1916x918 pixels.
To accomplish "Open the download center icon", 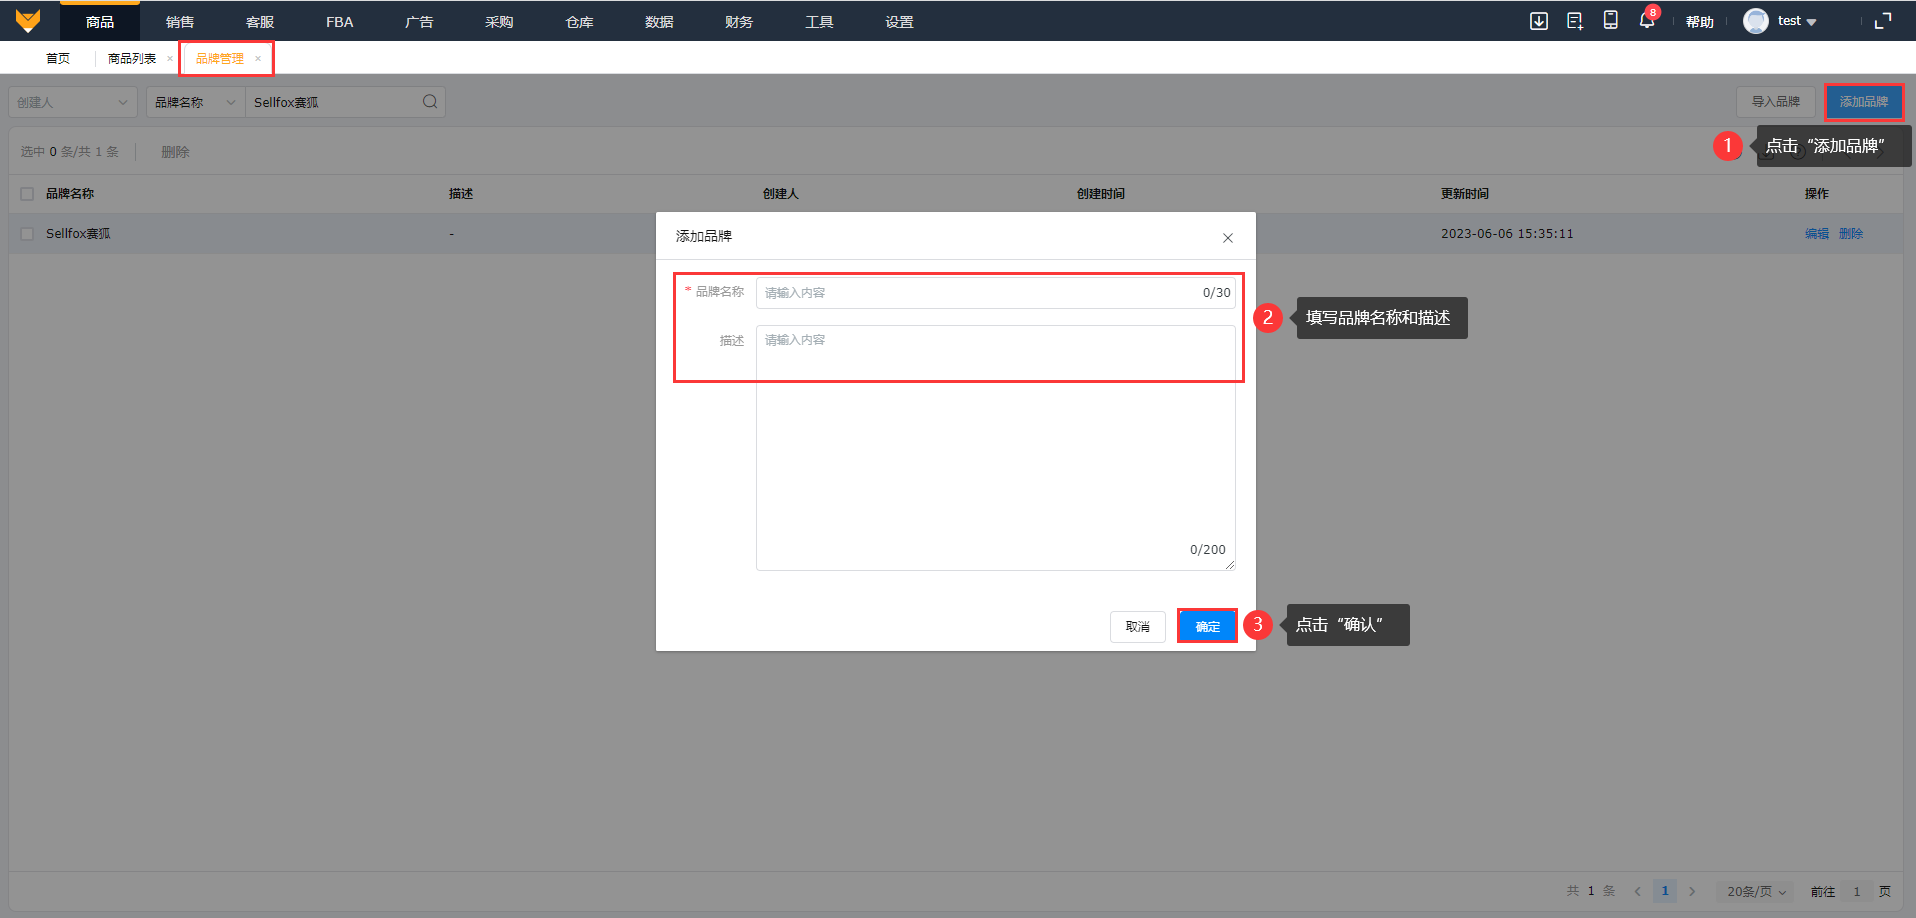I will (1539, 21).
